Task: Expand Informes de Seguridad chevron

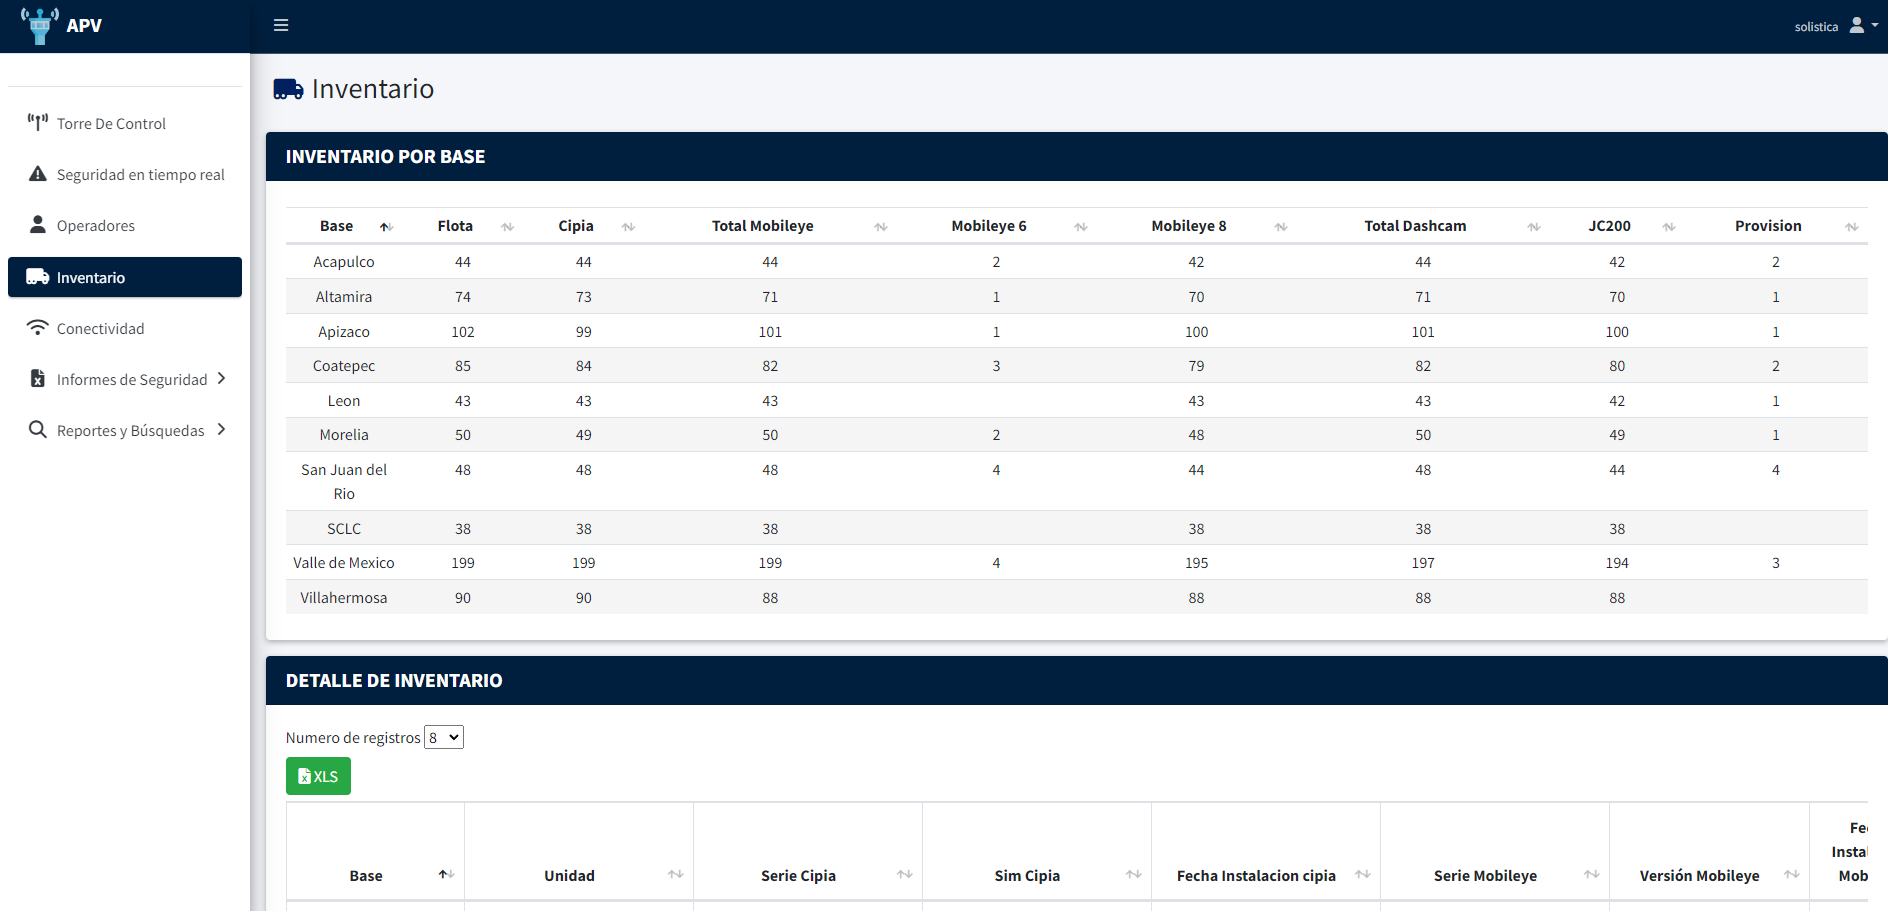Action: coord(222,378)
